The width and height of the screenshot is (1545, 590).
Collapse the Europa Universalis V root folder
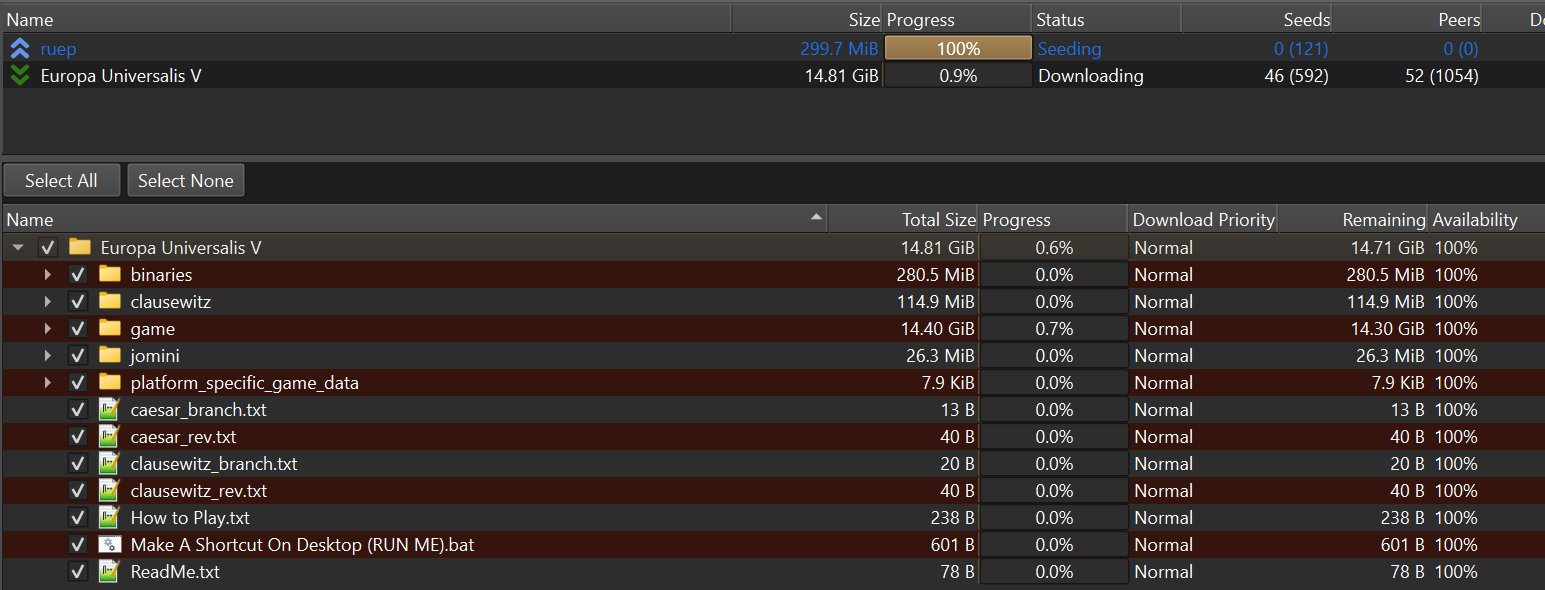tap(18, 247)
